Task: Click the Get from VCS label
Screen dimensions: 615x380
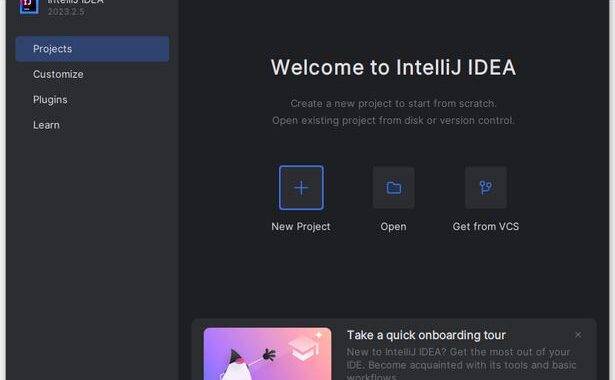Action: tap(486, 226)
